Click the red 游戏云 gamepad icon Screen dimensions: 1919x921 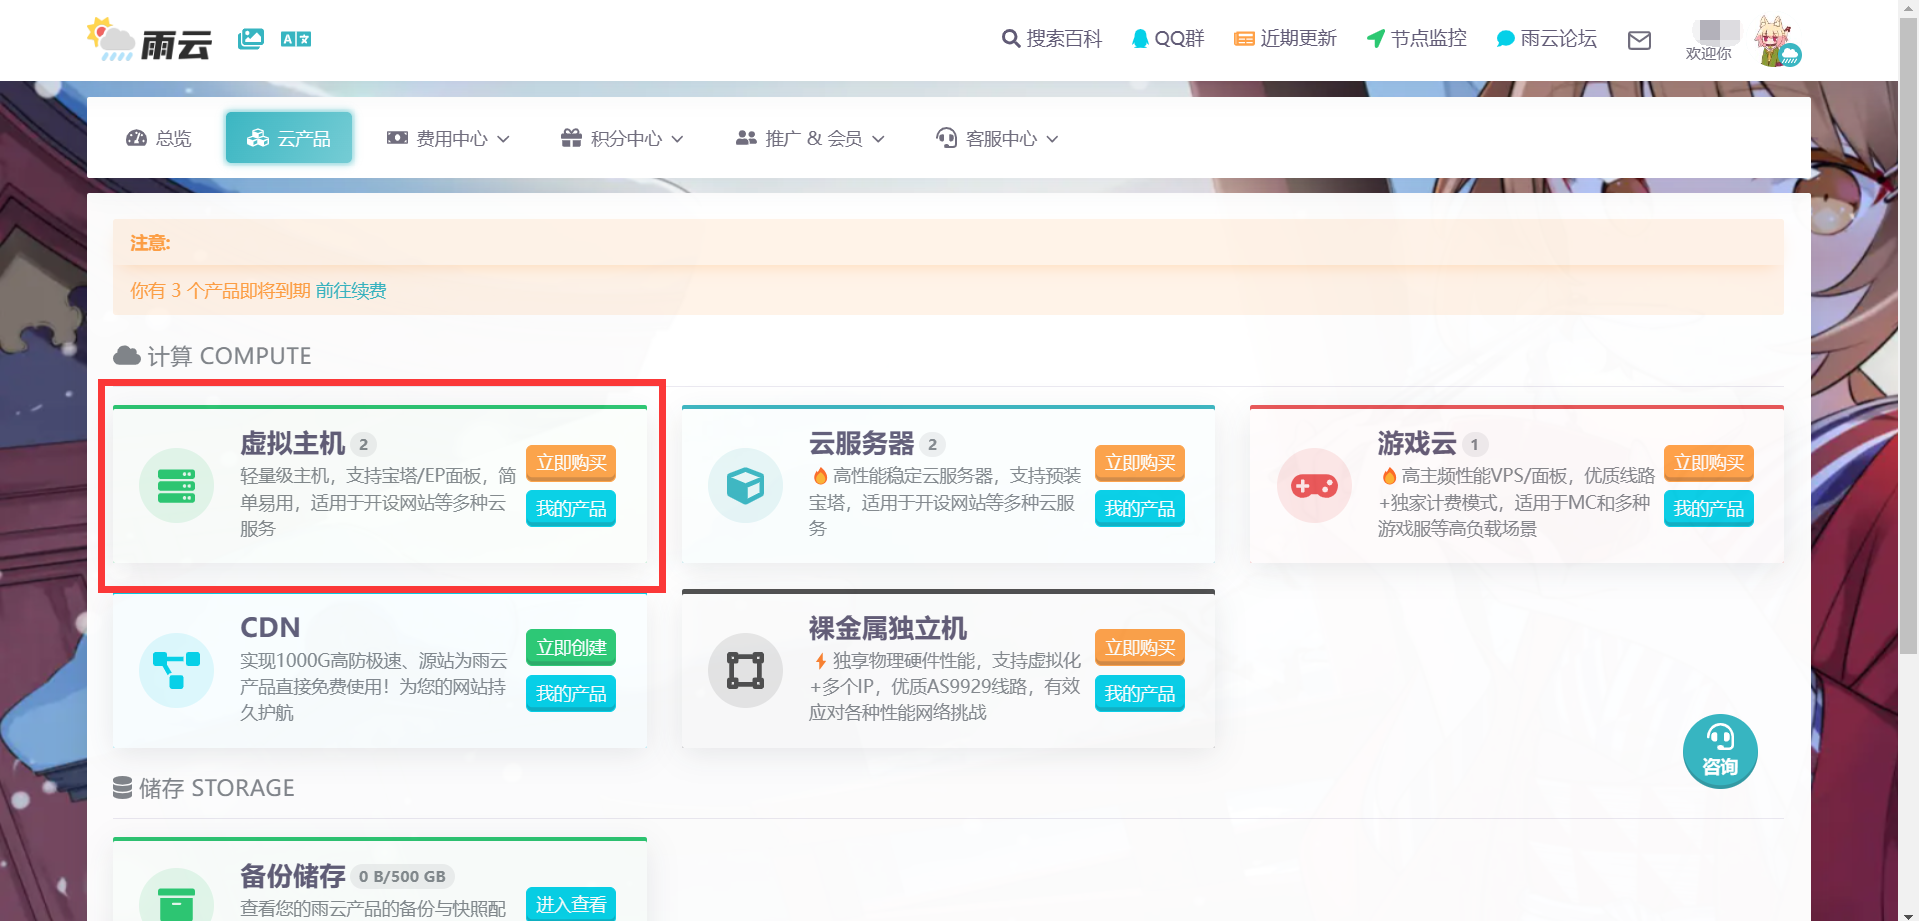[1314, 486]
